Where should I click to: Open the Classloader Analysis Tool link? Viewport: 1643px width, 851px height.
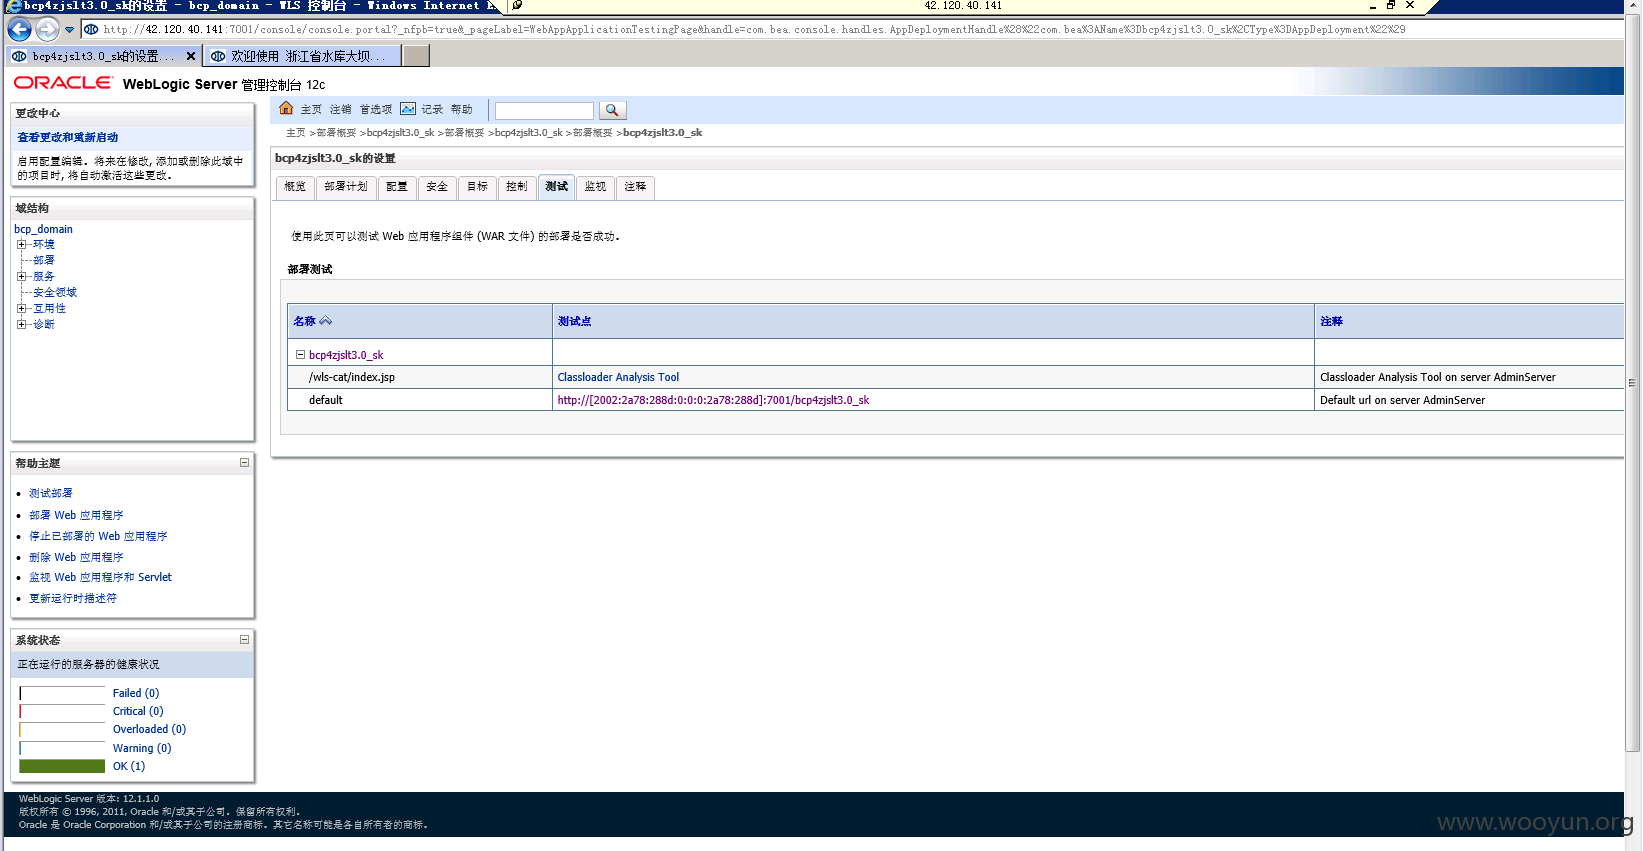tap(618, 377)
